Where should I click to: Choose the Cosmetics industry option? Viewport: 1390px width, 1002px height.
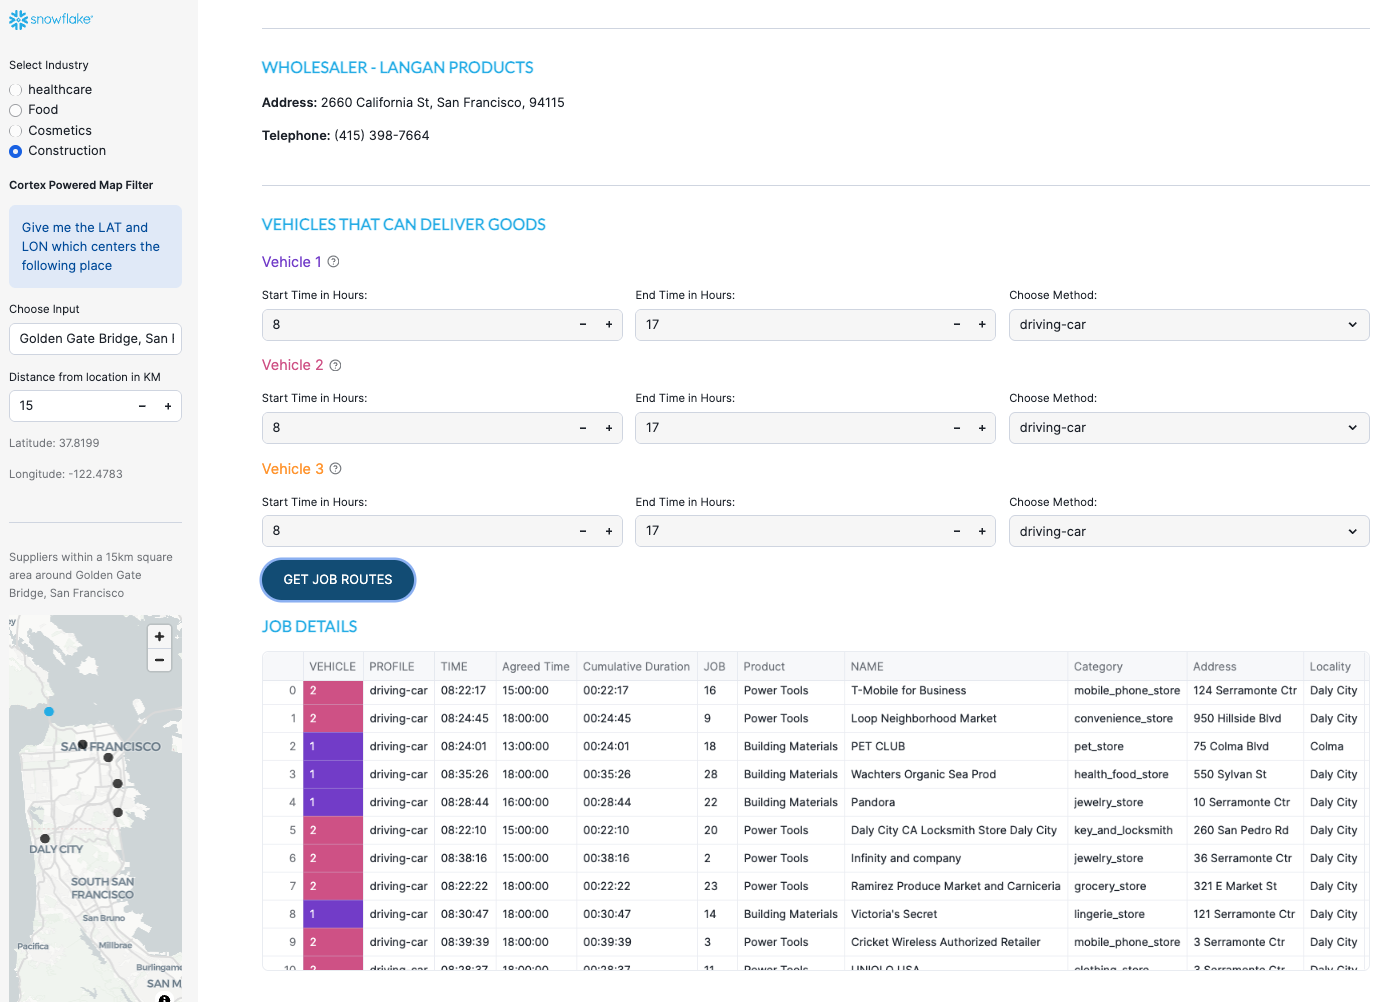(16, 131)
